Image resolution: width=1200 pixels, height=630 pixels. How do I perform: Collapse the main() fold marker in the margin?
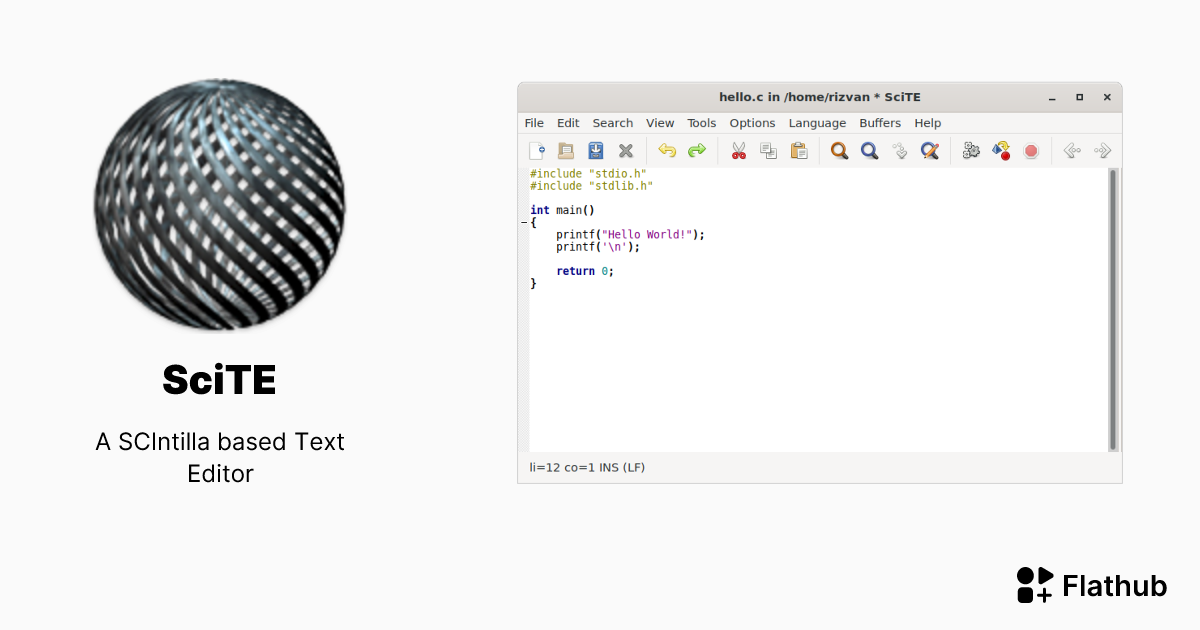pos(524,223)
